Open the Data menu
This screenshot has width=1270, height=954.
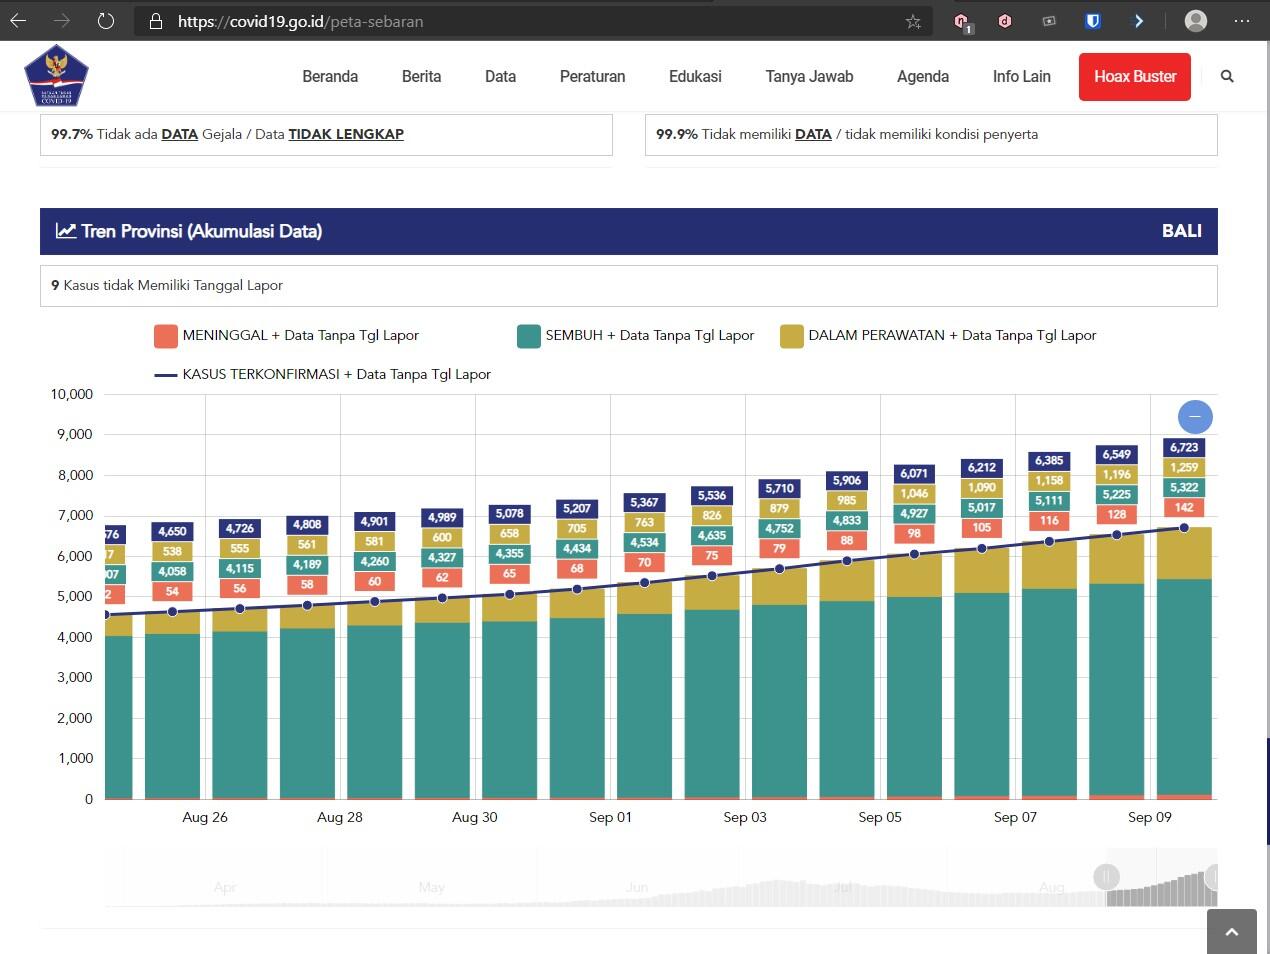click(500, 76)
